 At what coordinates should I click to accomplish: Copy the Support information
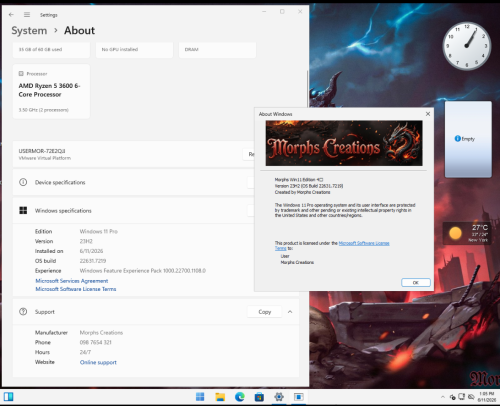click(265, 312)
